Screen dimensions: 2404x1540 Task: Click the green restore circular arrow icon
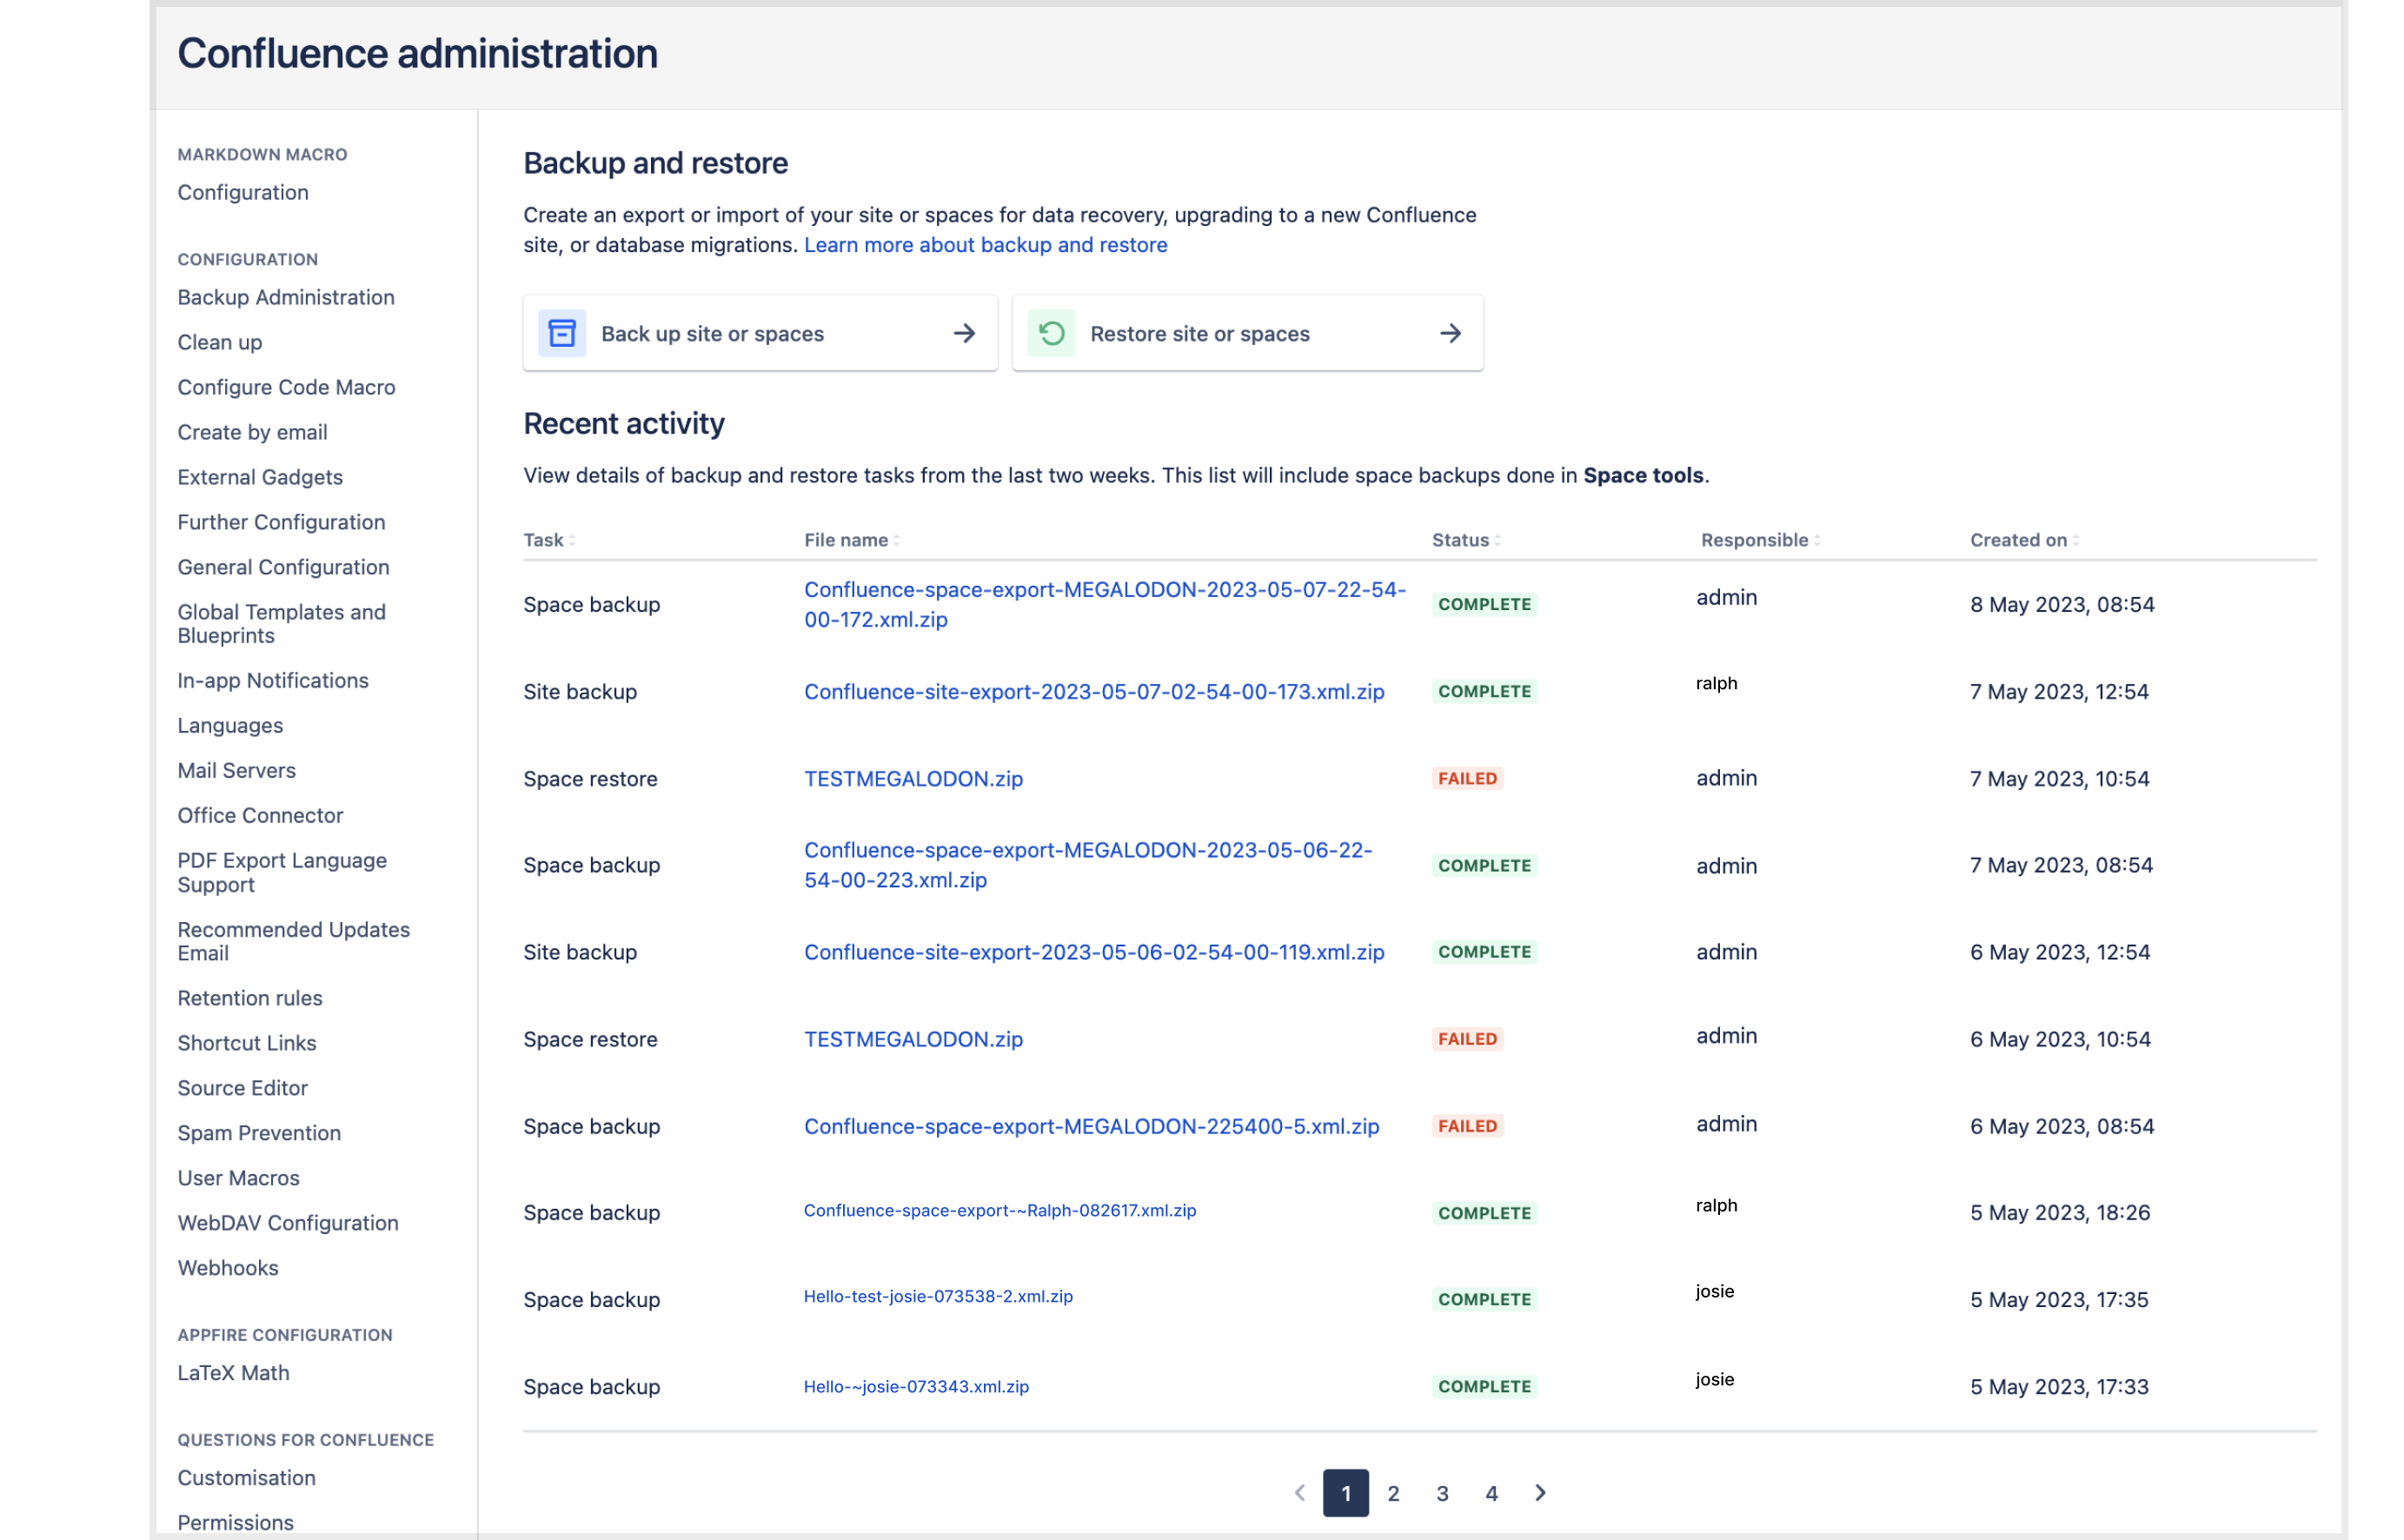click(1051, 333)
